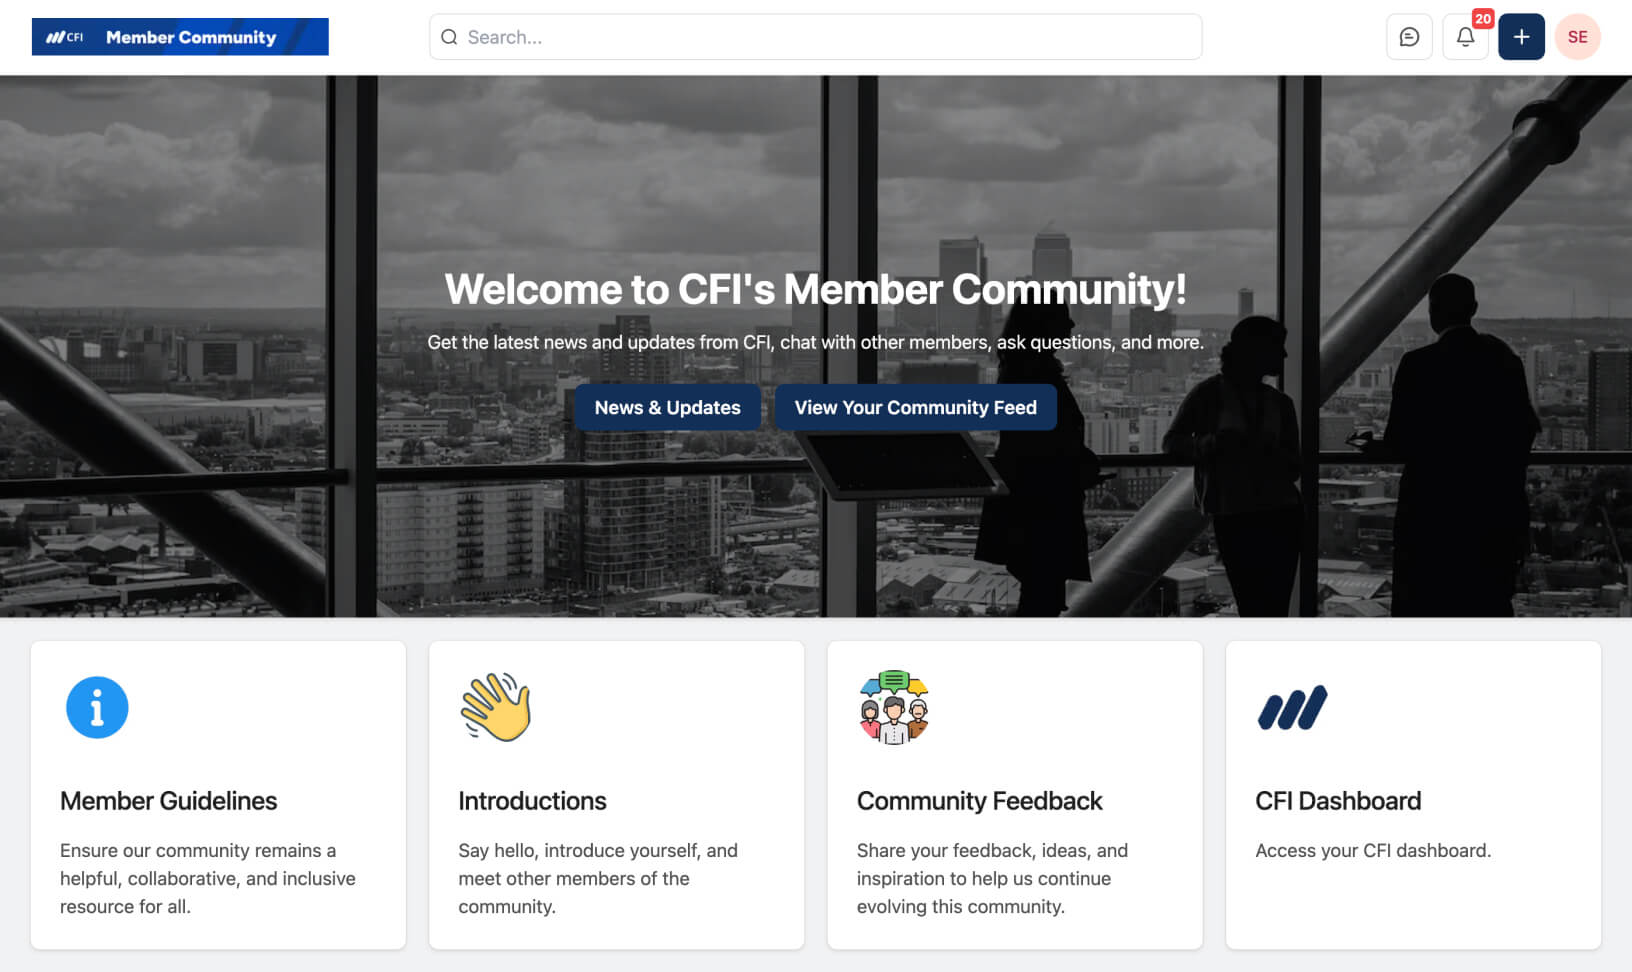Screen dimensions: 1632x972
Task: Focus the Search input field
Action: 815,37
